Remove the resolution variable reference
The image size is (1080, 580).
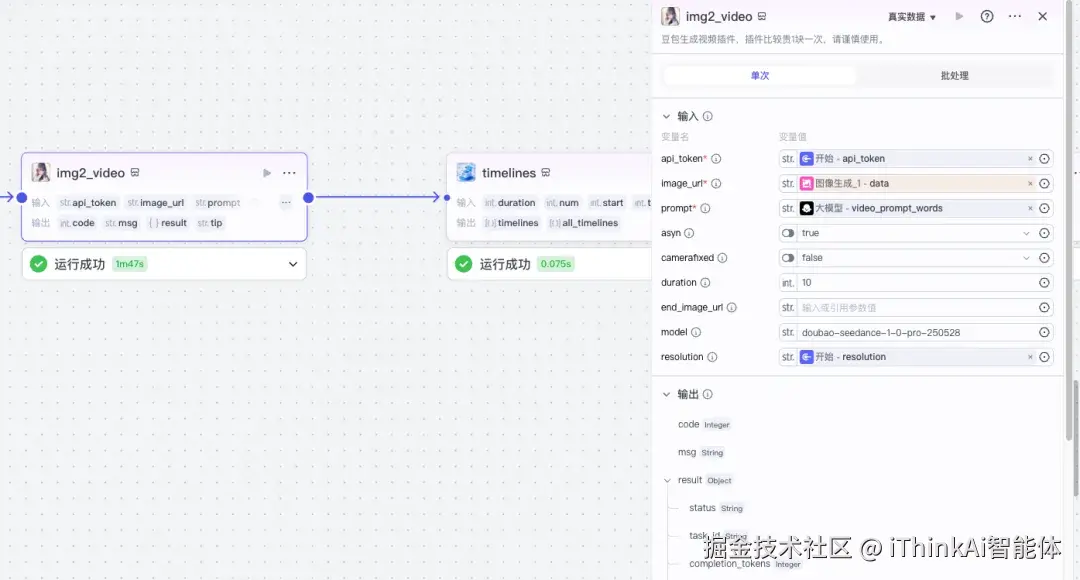tap(1030, 358)
